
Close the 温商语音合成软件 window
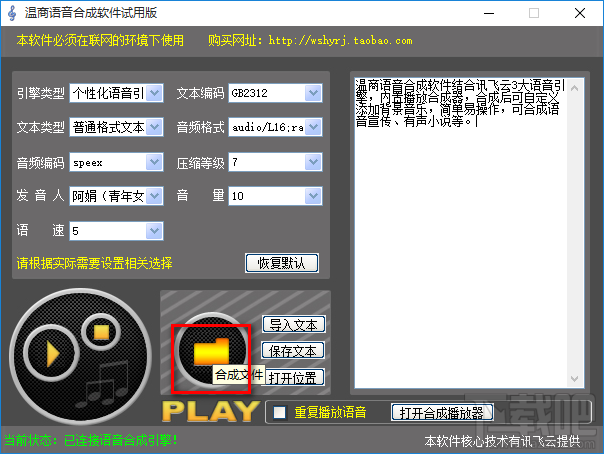tap(580, 13)
